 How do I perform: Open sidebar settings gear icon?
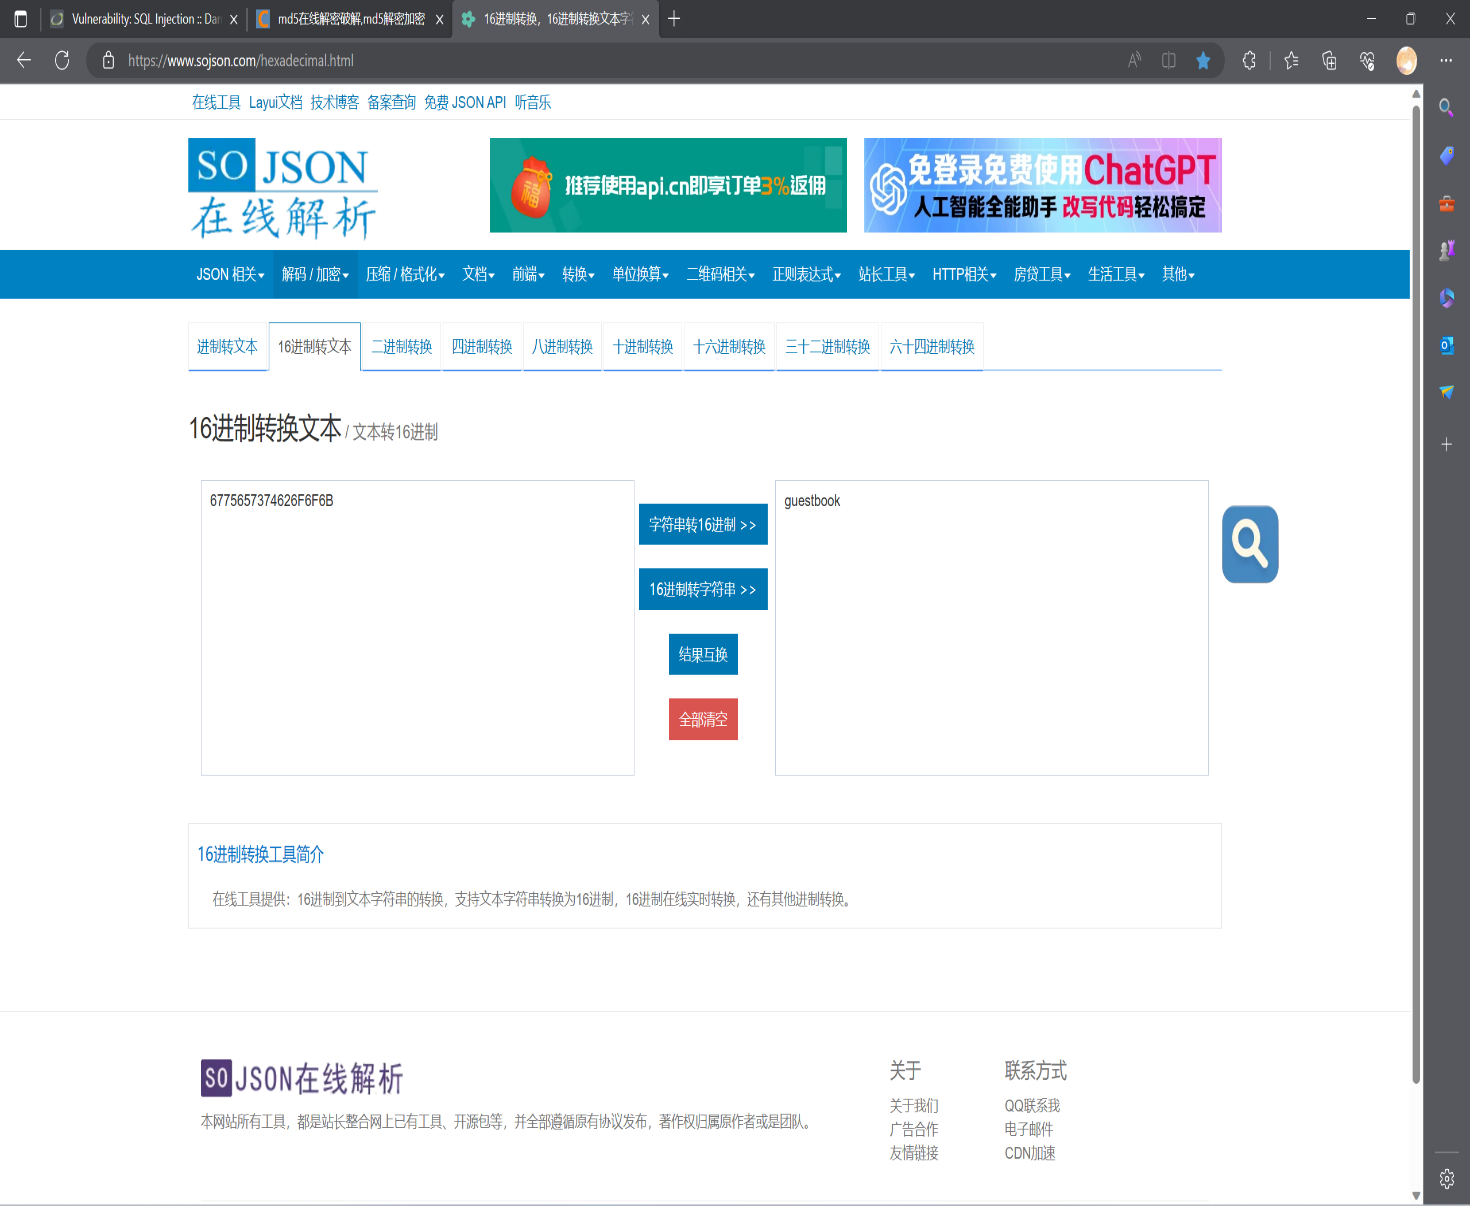(1446, 1179)
